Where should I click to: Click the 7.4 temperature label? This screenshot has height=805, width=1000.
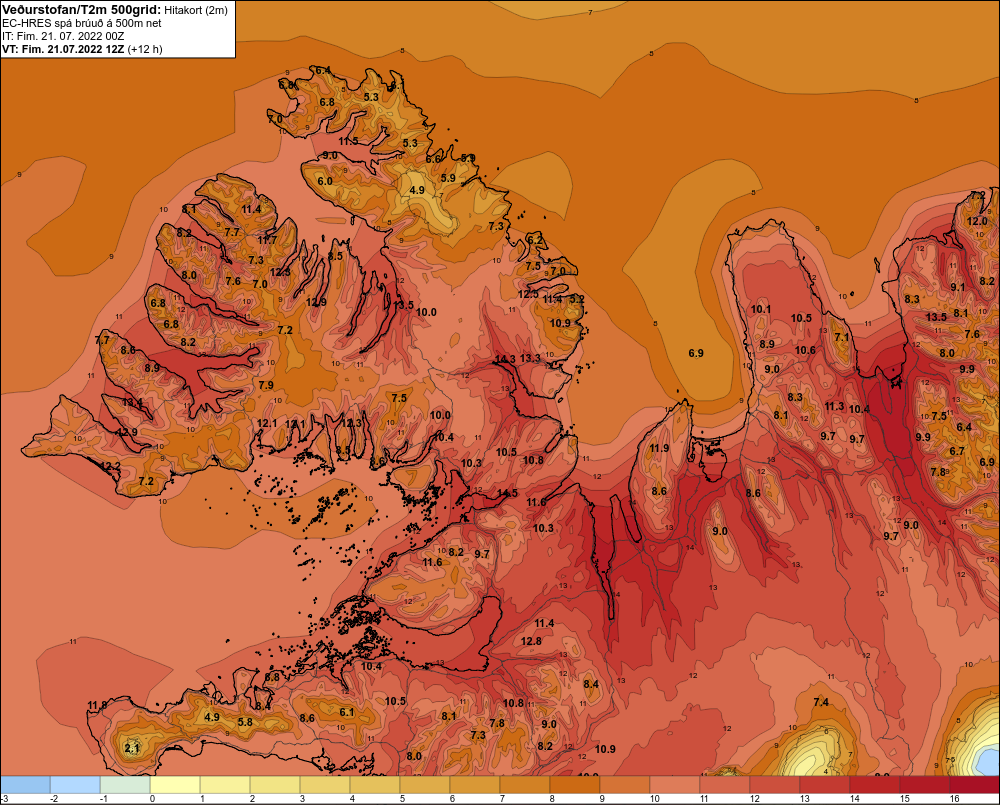click(821, 702)
